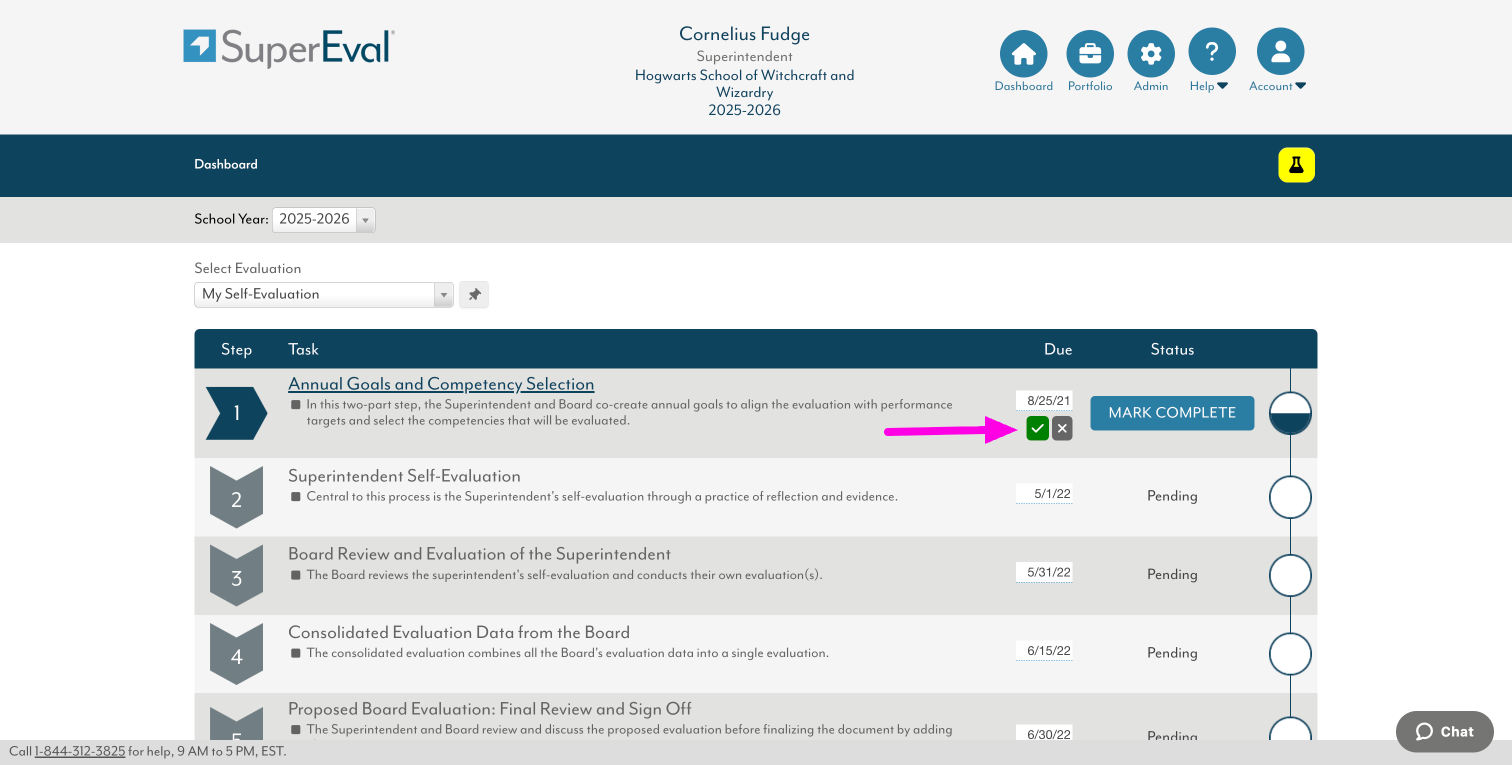
Task: Open the School Year 2025-2026 dropdown
Action: [324, 219]
